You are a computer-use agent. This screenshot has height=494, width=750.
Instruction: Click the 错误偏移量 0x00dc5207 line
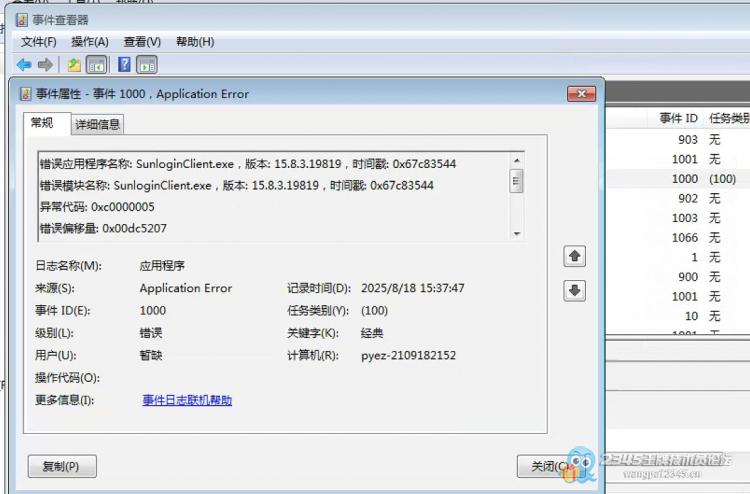(103, 228)
